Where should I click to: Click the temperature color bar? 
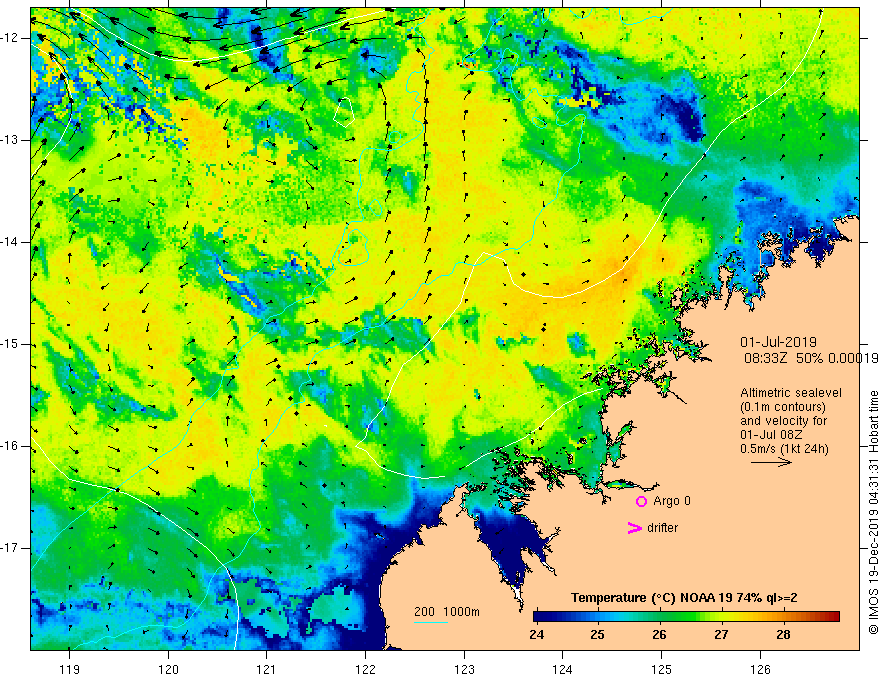(686, 616)
